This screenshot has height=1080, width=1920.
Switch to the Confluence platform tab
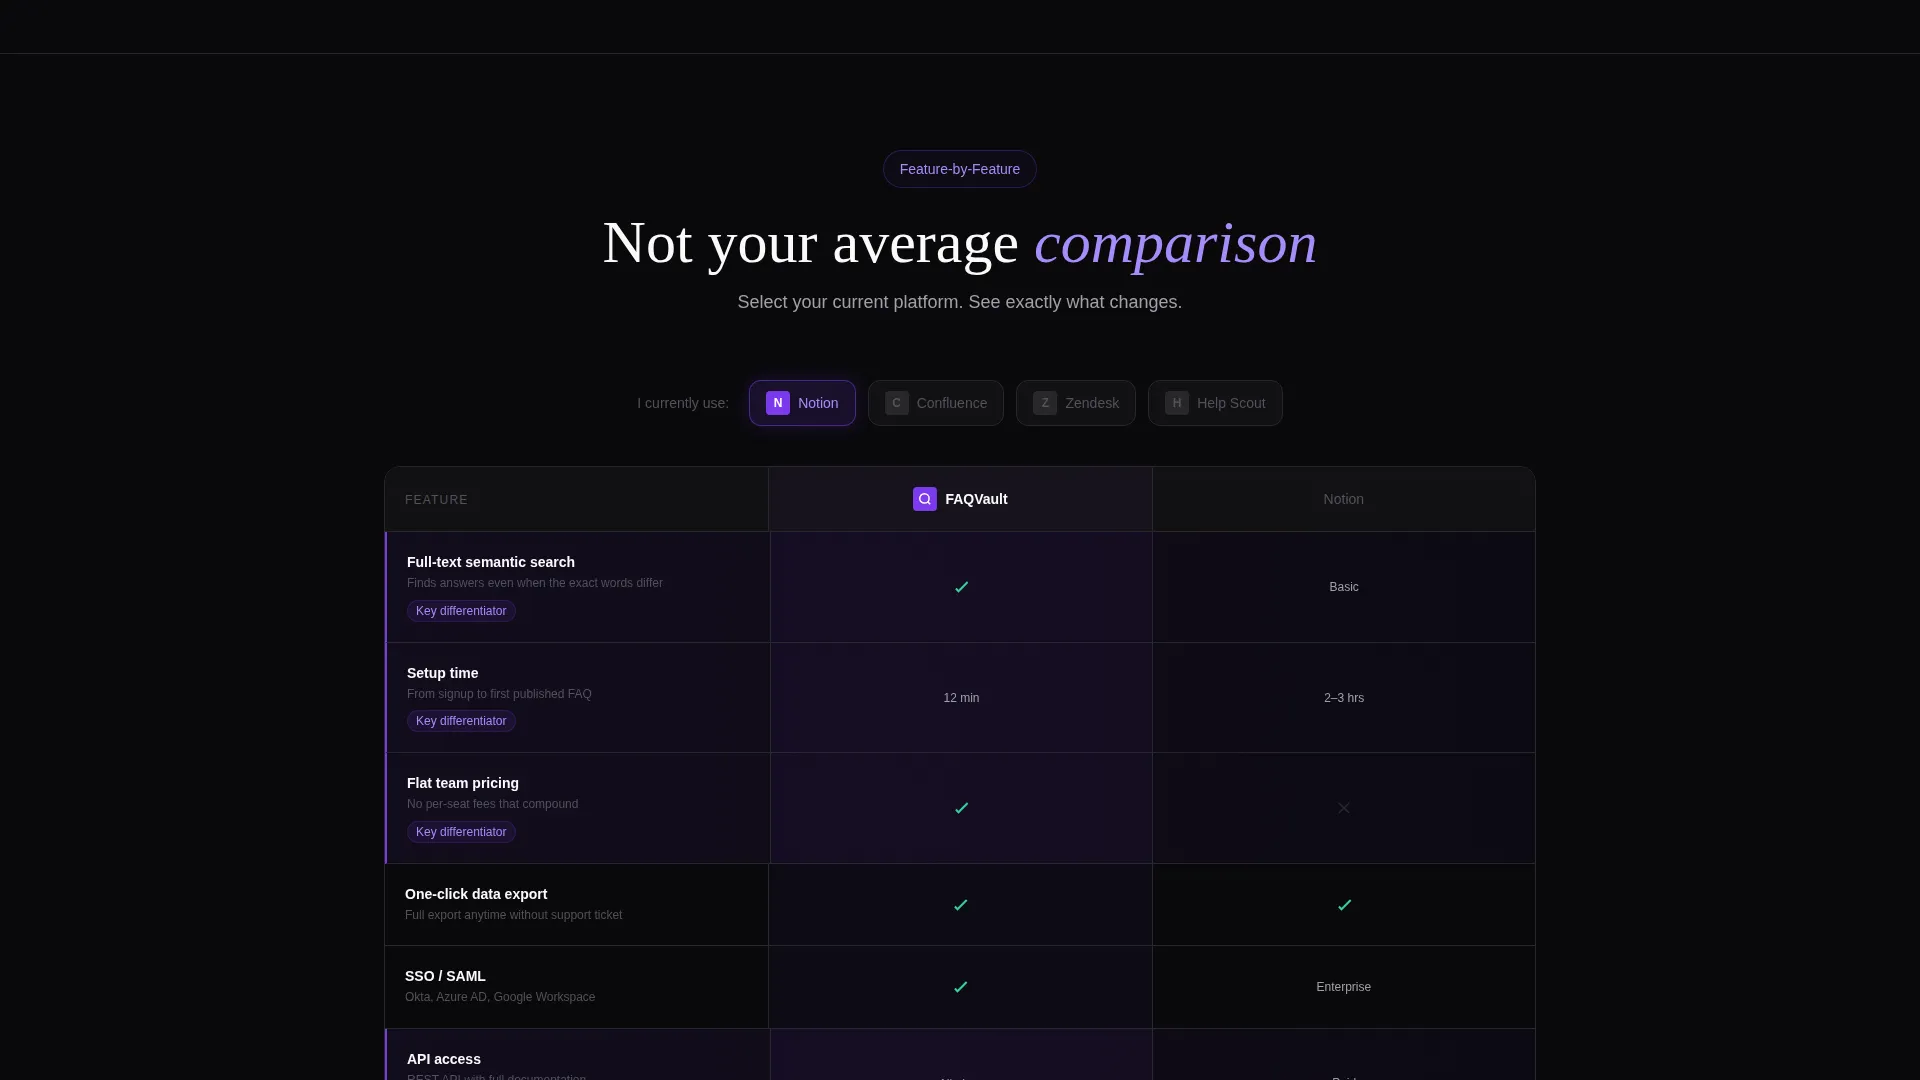click(936, 403)
